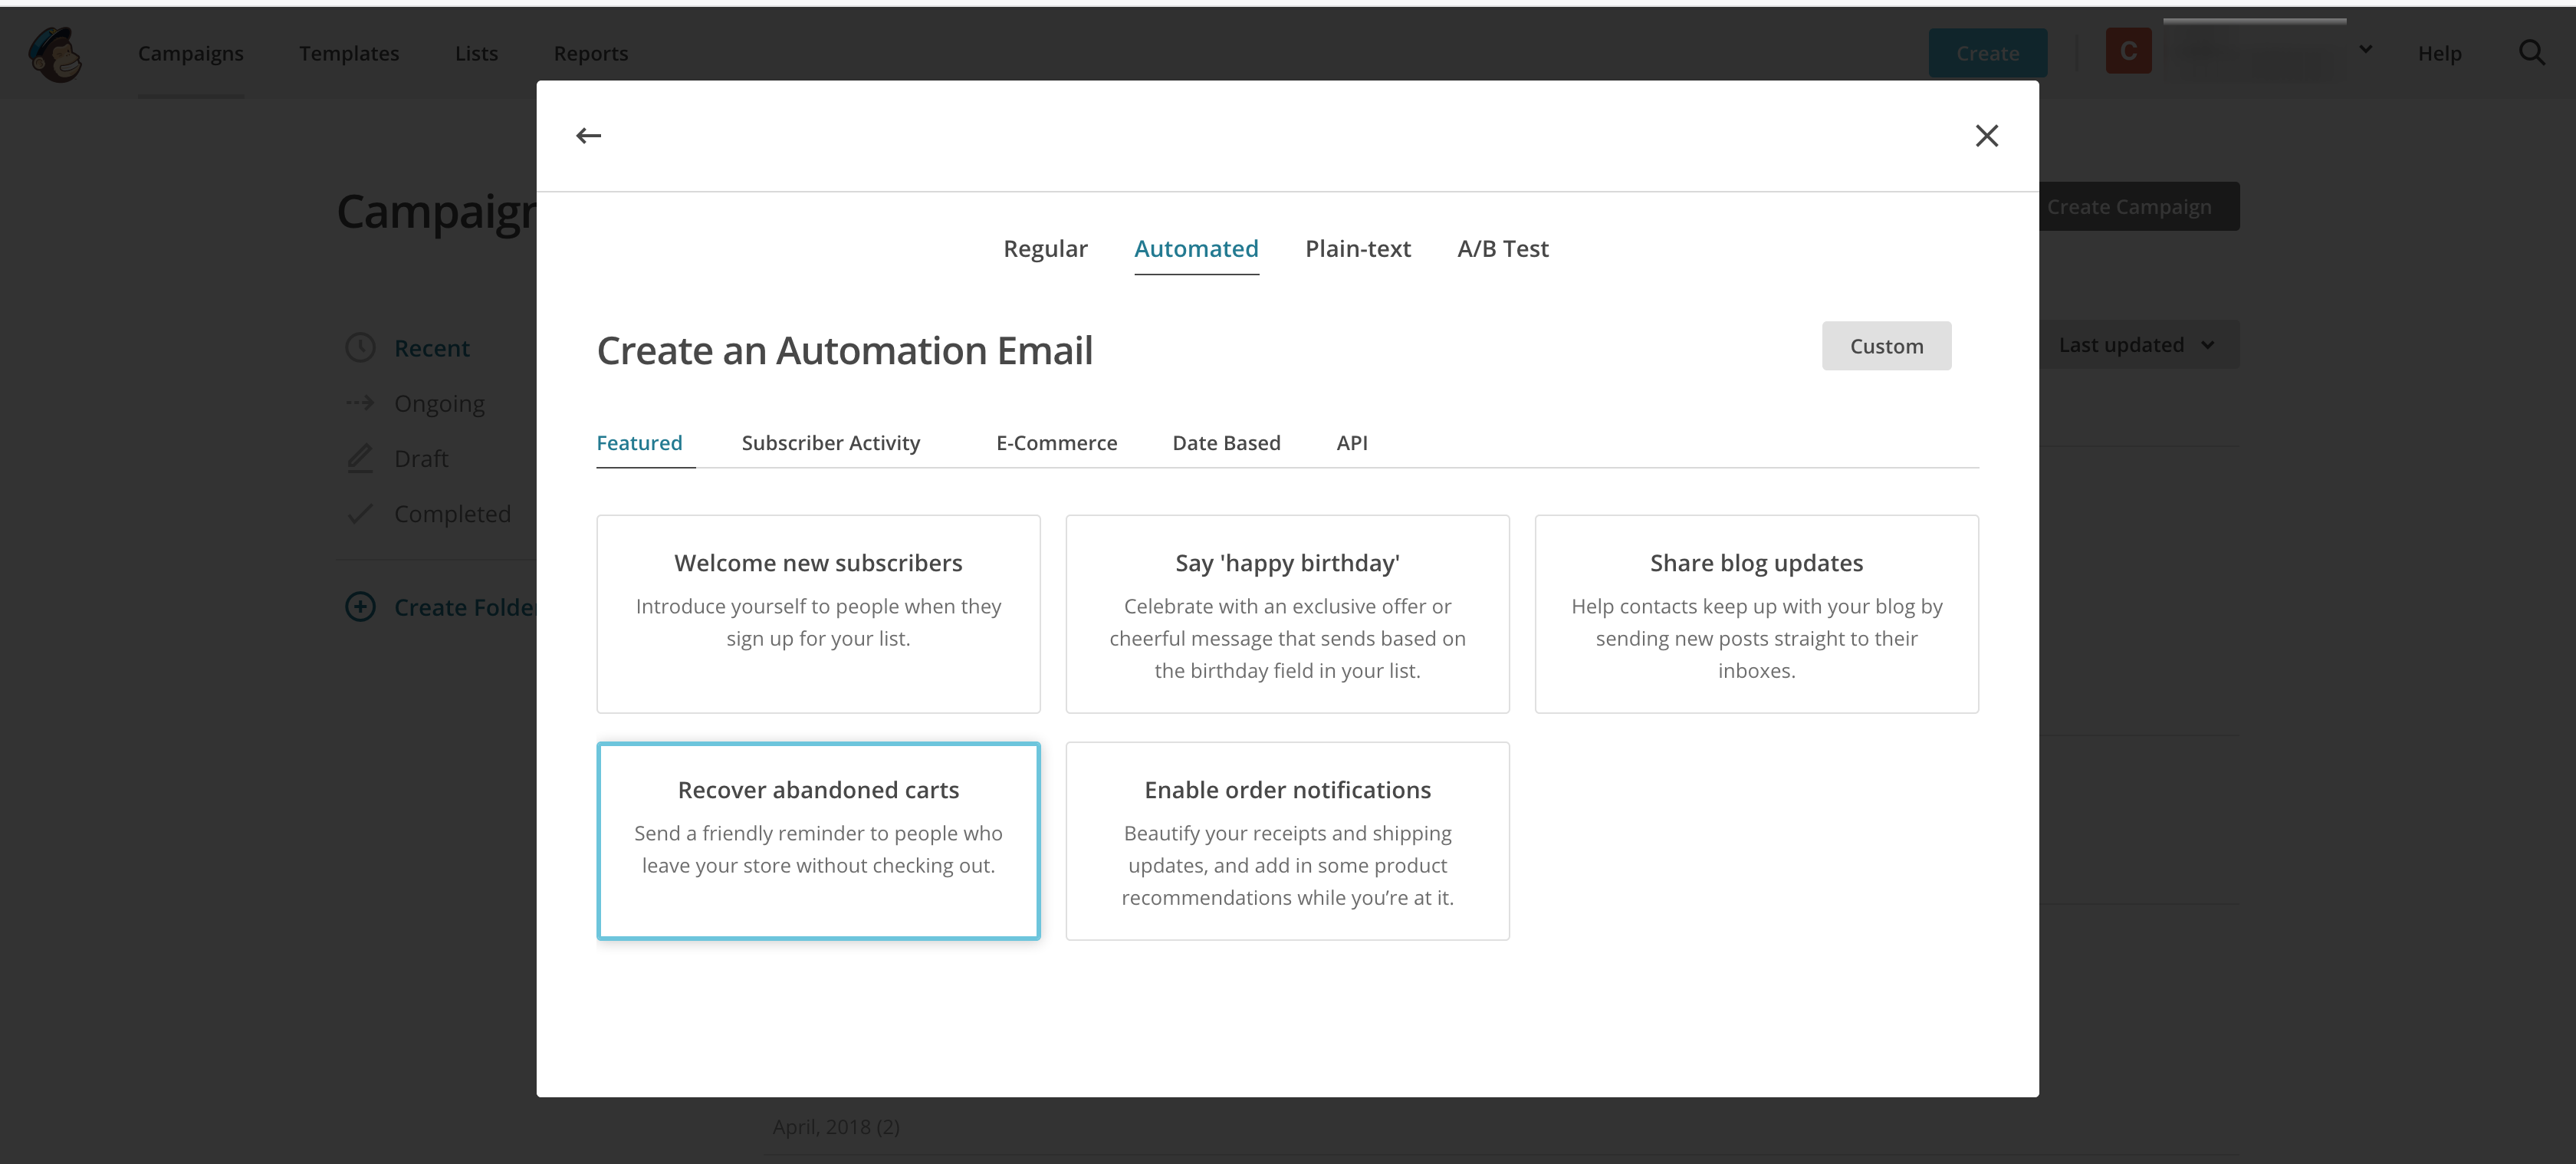Open the A/B Test tab

pos(1502,248)
